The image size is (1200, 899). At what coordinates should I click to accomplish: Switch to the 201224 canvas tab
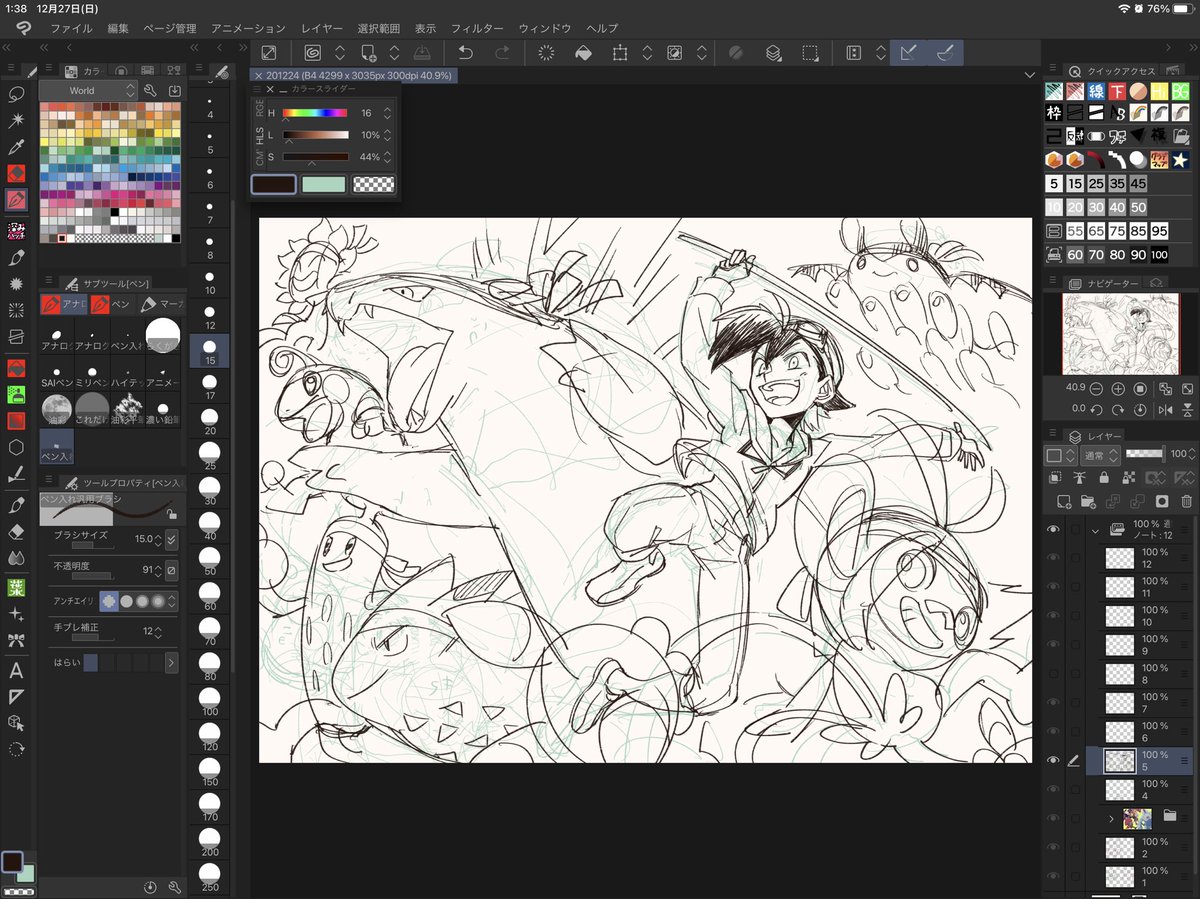tap(353, 75)
